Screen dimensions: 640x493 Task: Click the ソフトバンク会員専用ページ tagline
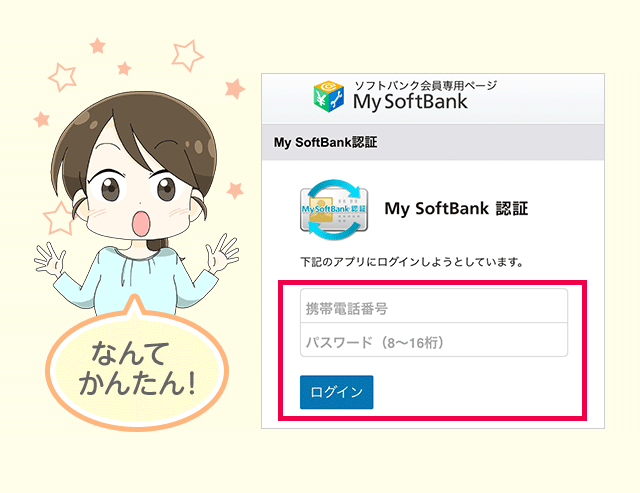(425, 85)
